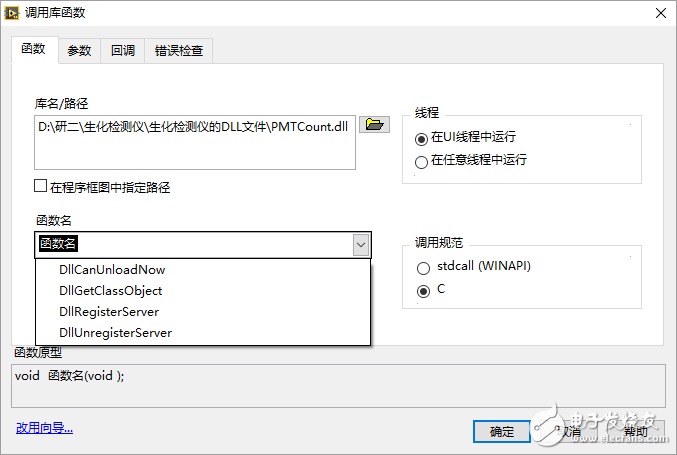Close the 调用库函数 dialog window

[659, 13]
